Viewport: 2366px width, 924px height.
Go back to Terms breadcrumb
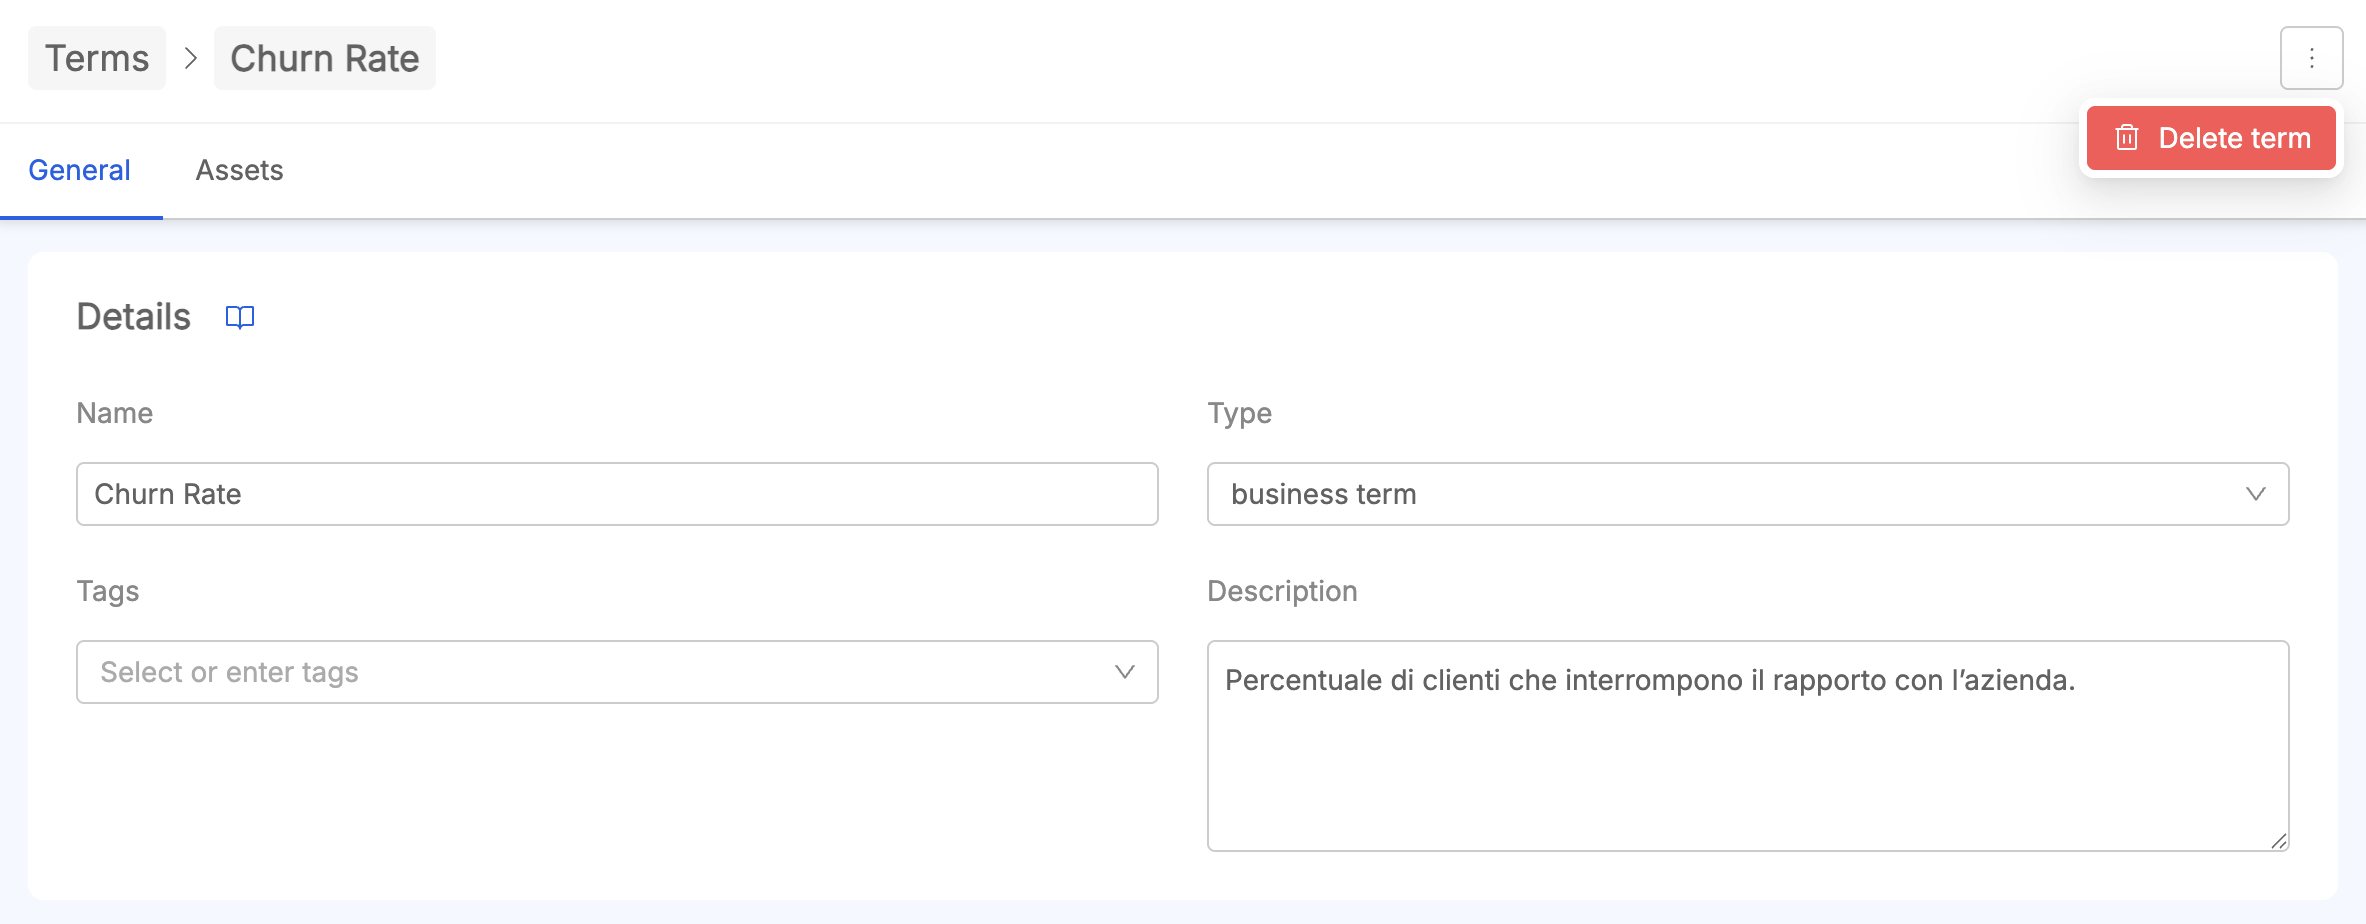(x=97, y=58)
